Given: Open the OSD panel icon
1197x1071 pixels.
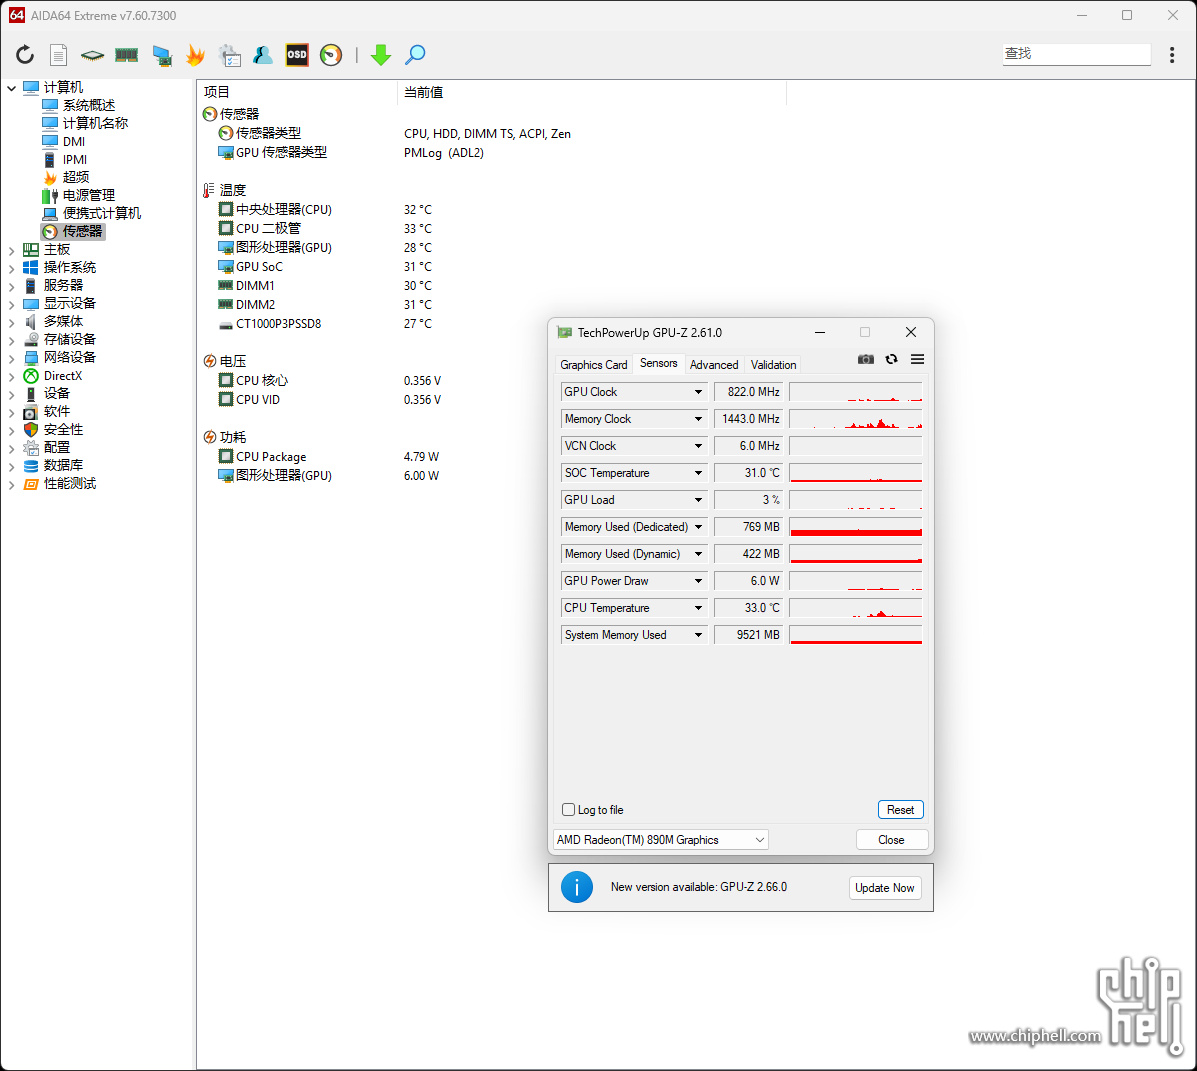Looking at the screenshot, I should coord(297,55).
